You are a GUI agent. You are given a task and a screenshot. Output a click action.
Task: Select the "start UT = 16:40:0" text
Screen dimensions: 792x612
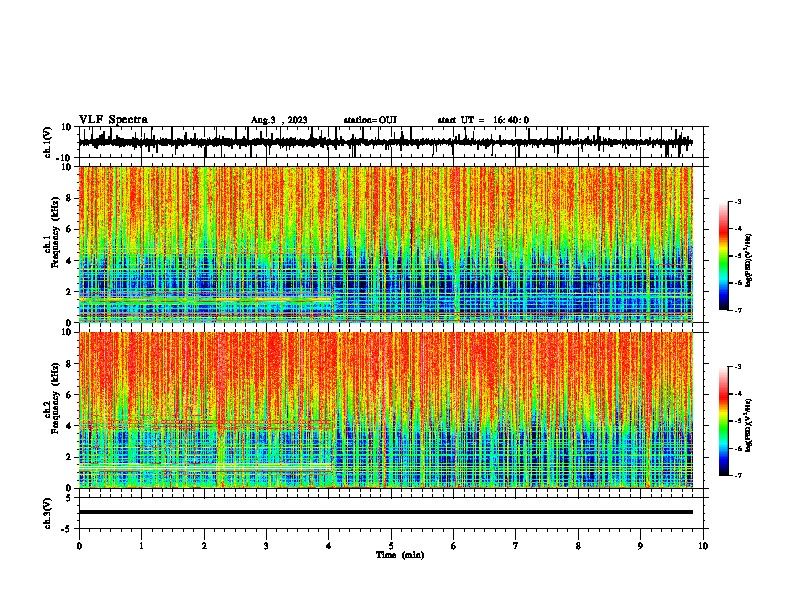click(483, 120)
